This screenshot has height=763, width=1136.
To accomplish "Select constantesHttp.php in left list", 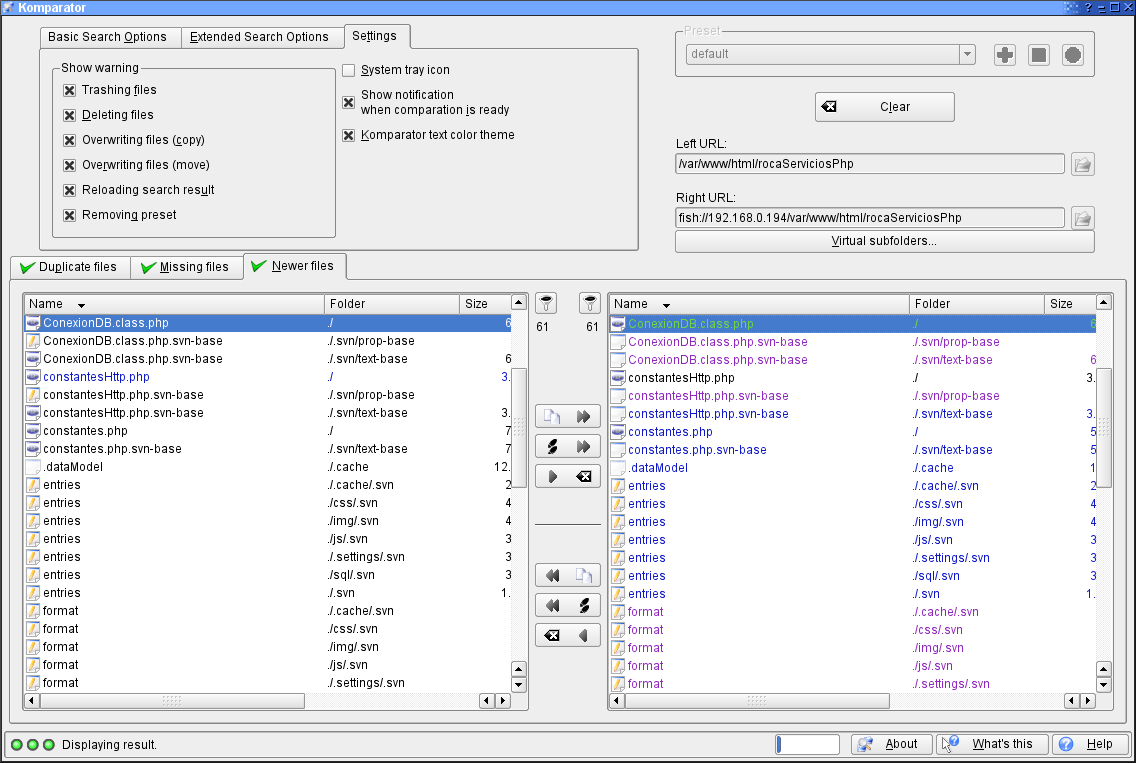I will coord(269,377).
